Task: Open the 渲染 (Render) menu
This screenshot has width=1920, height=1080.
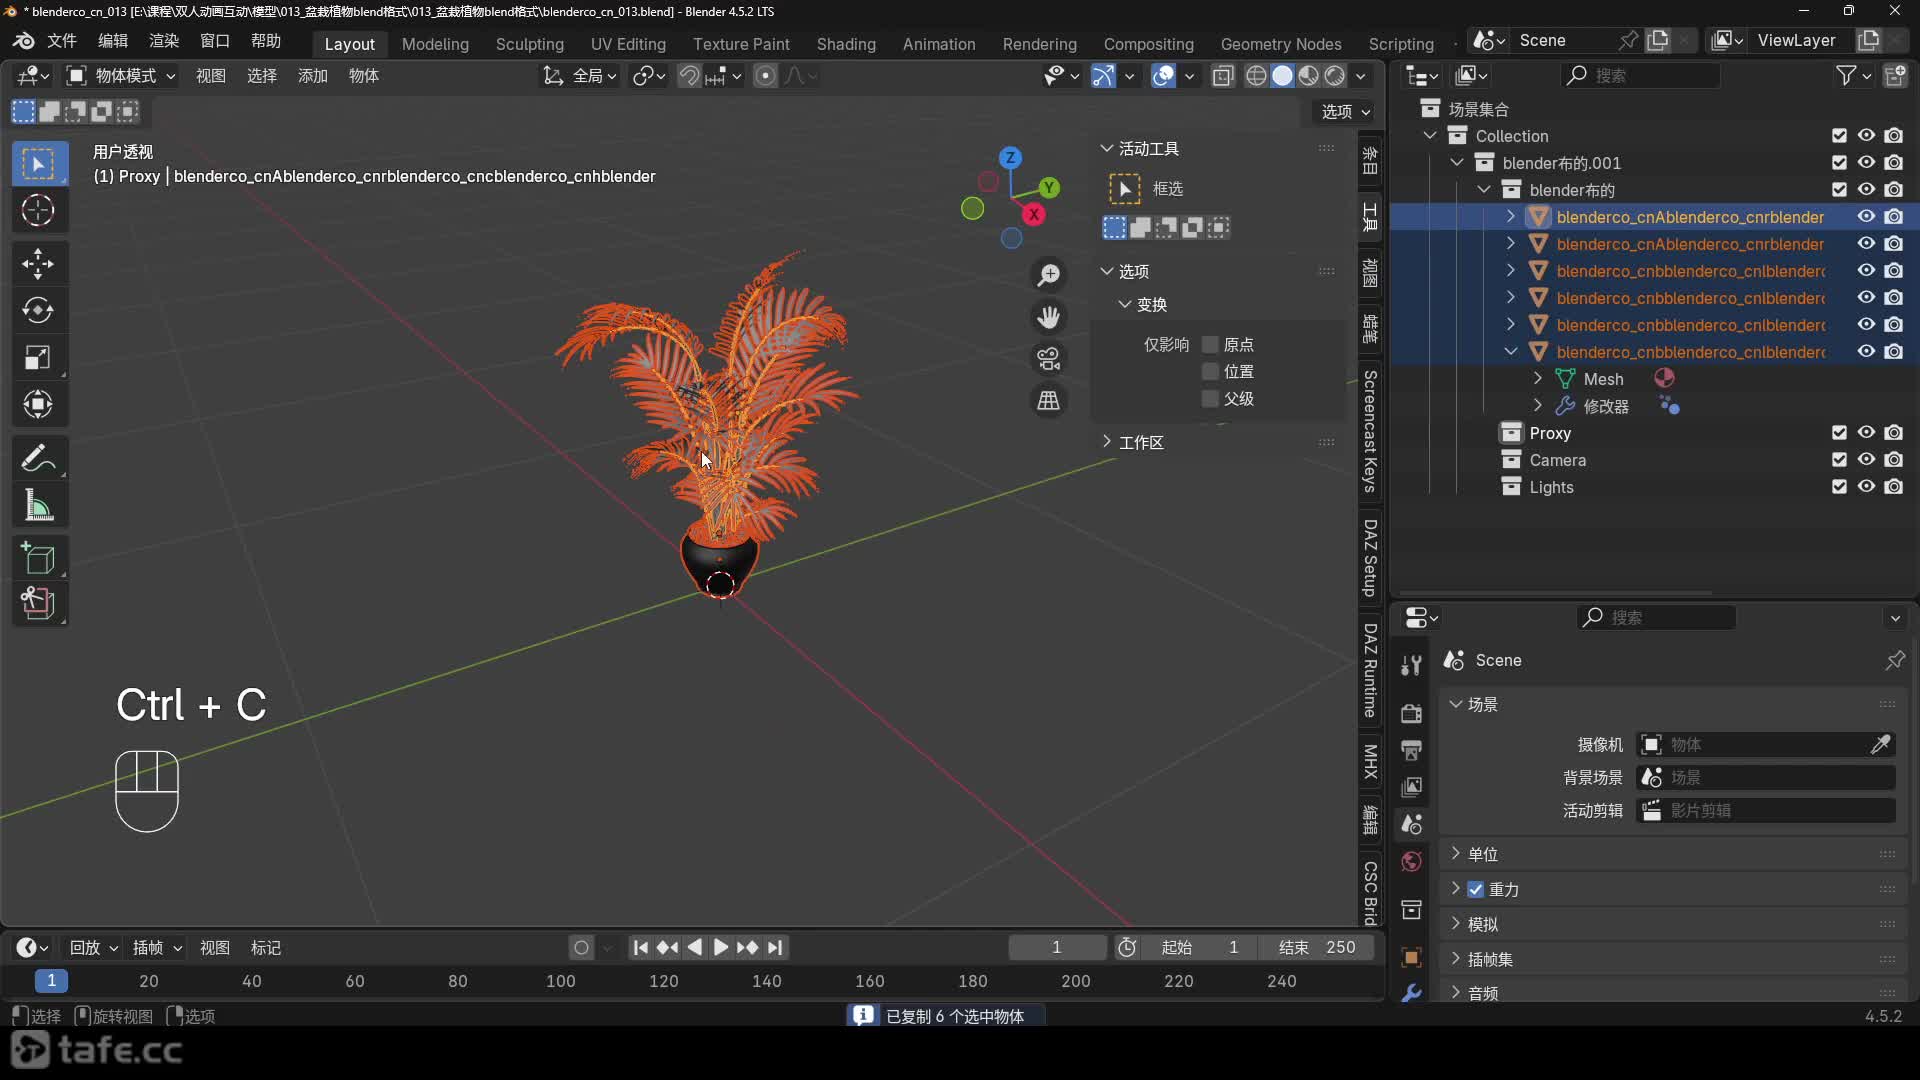Action: point(163,41)
